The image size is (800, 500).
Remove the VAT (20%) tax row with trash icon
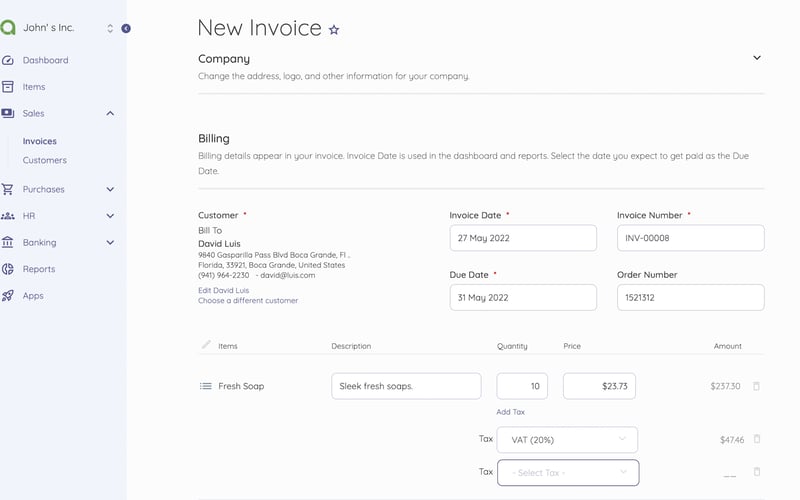pos(757,439)
